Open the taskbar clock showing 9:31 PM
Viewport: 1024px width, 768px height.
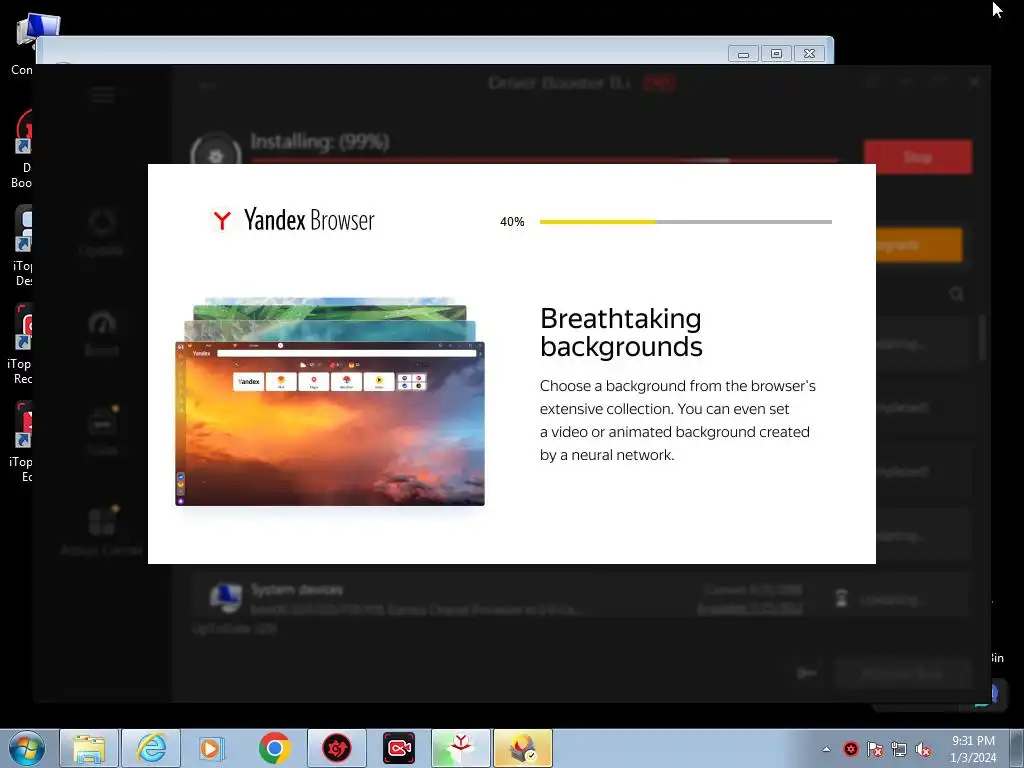[973, 749]
